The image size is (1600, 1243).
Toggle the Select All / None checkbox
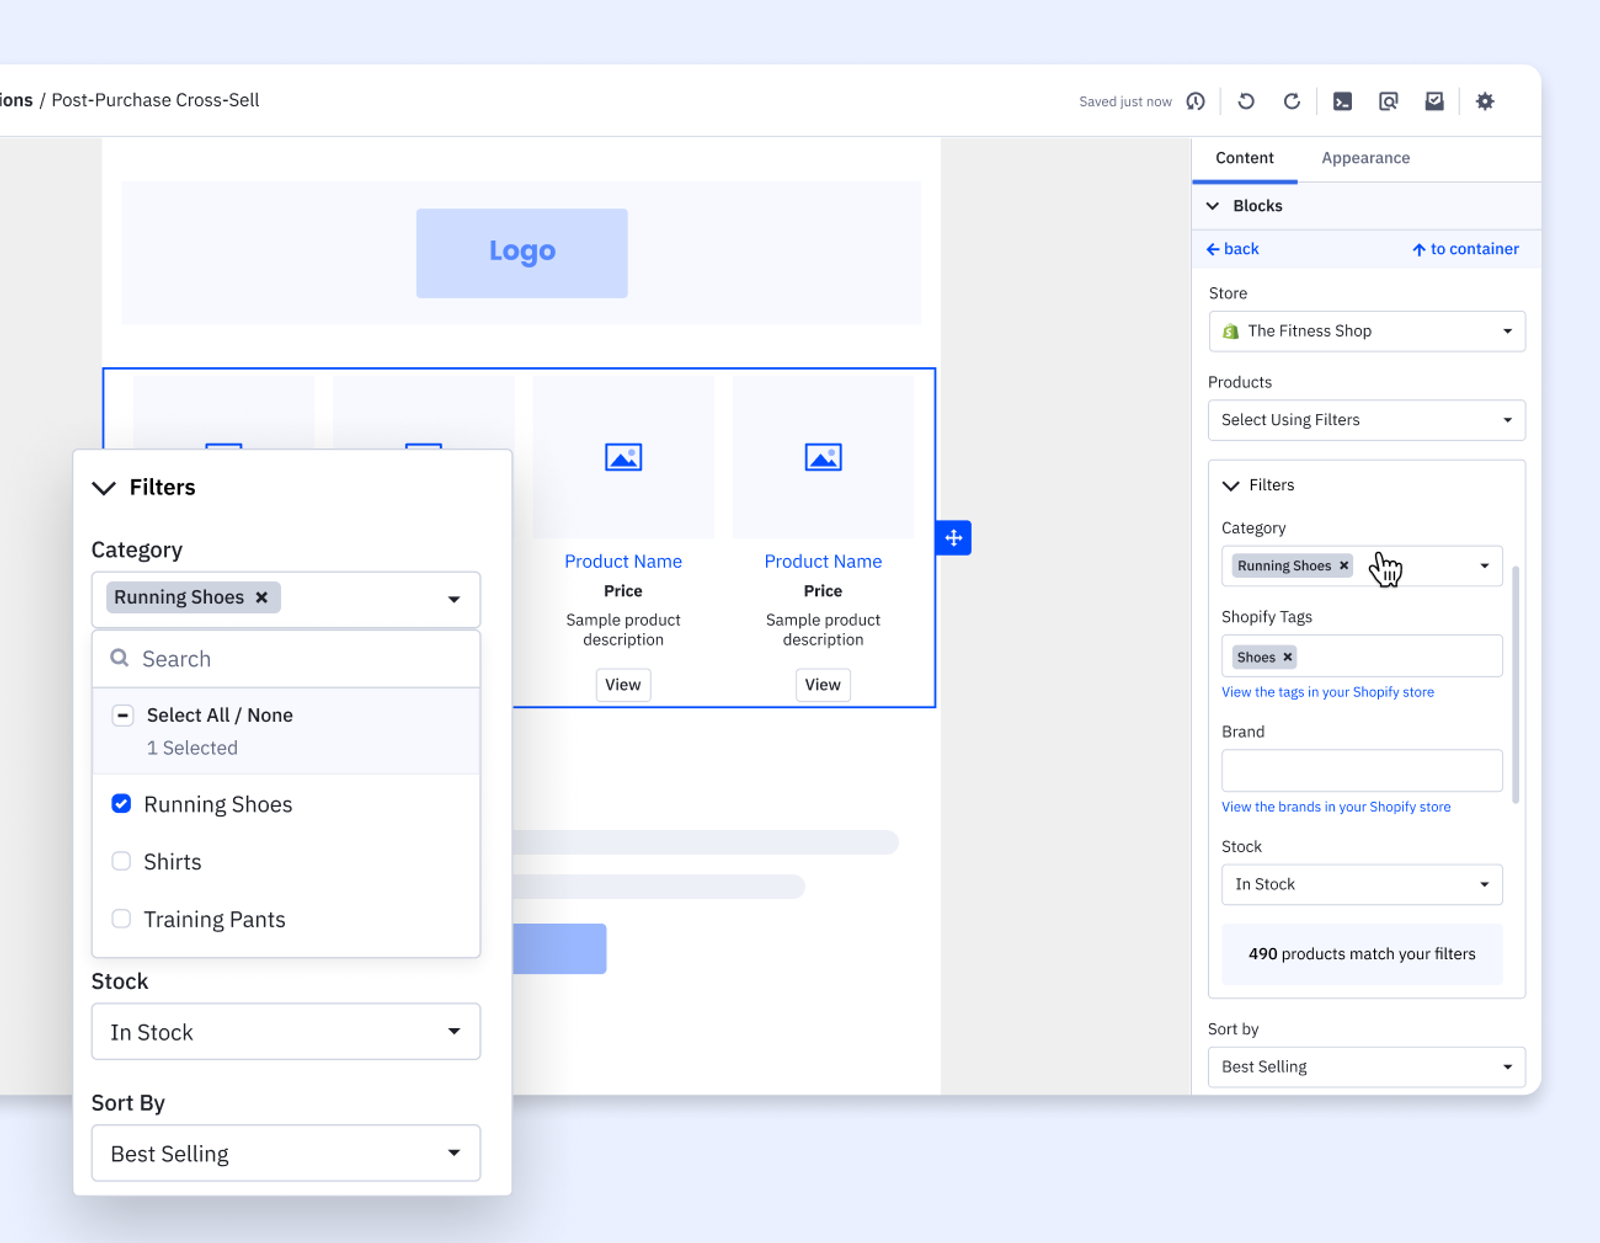pyautogui.click(x=122, y=715)
